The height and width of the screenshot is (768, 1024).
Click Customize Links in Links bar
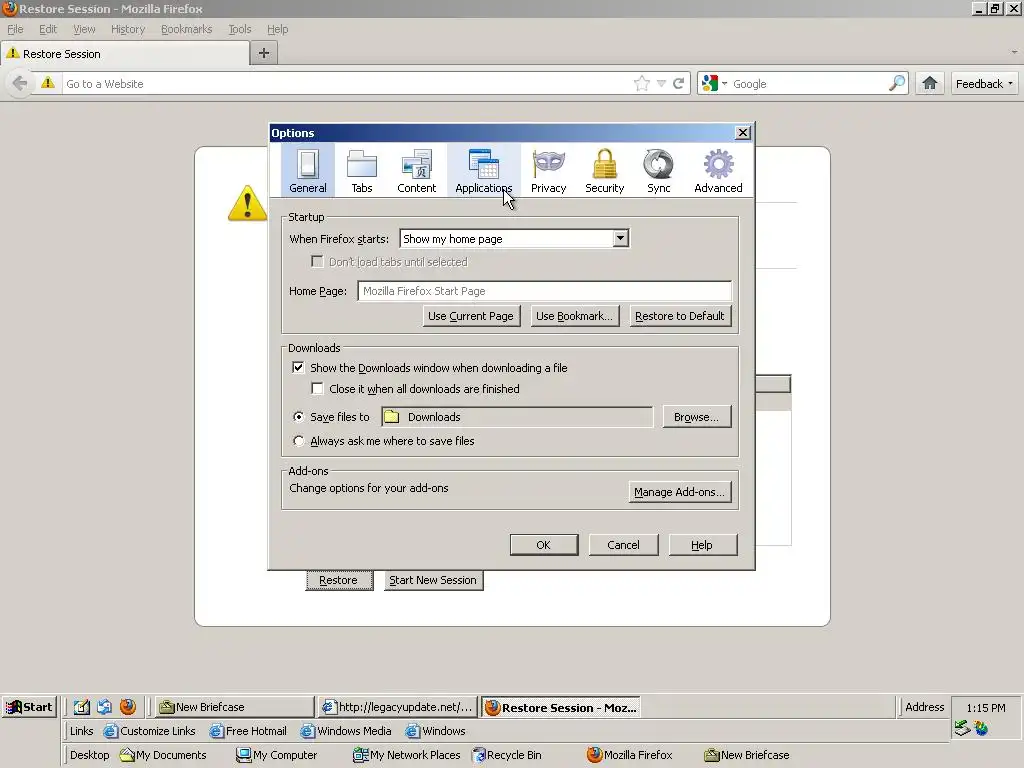coord(150,731)
